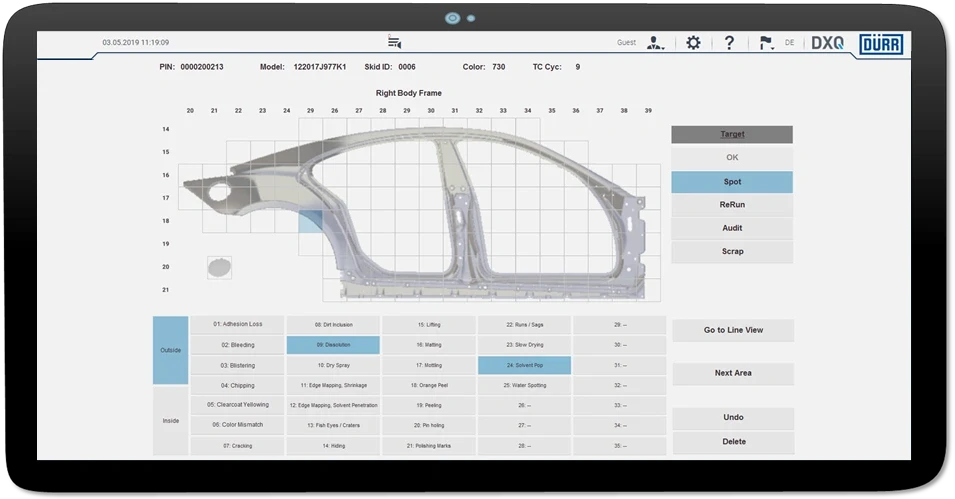Click the DE language indicator
This screenshot has width=955, height=499.
[789, 43]
